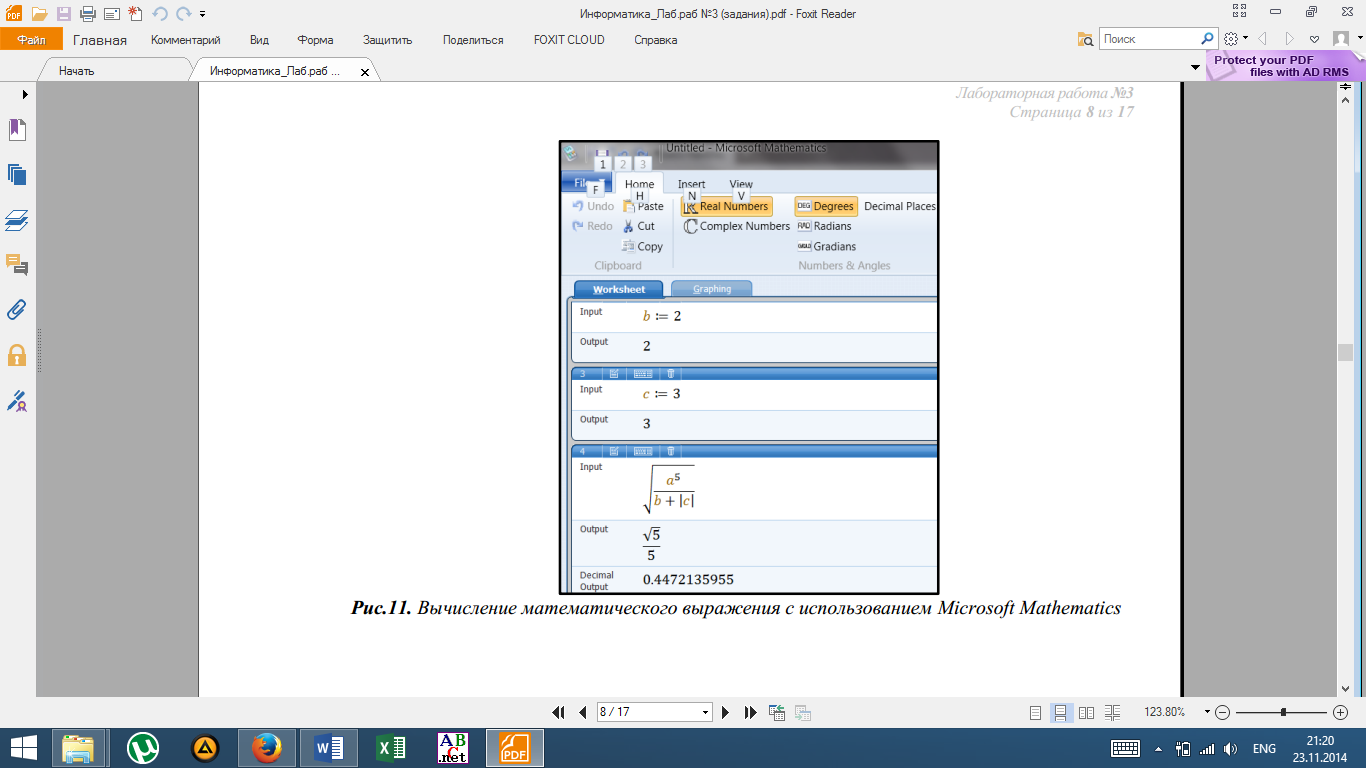The image size is (1366, 768).
Task: Open the Поделиться ribbon tab
Action: (x=473, y=40)
